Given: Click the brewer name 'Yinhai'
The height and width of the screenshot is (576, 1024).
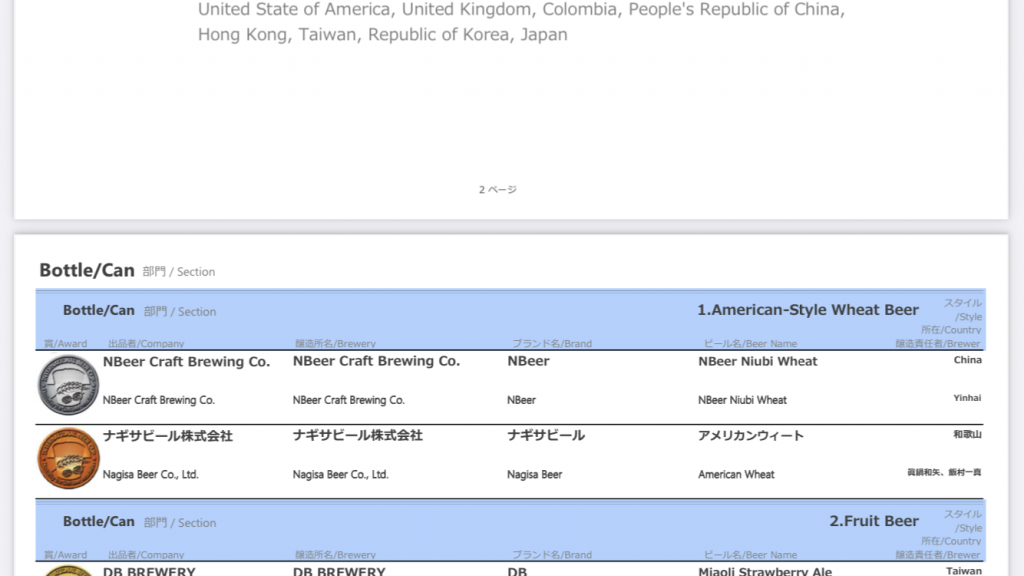Looking at the screenshot, I should [x=967, y=398].
